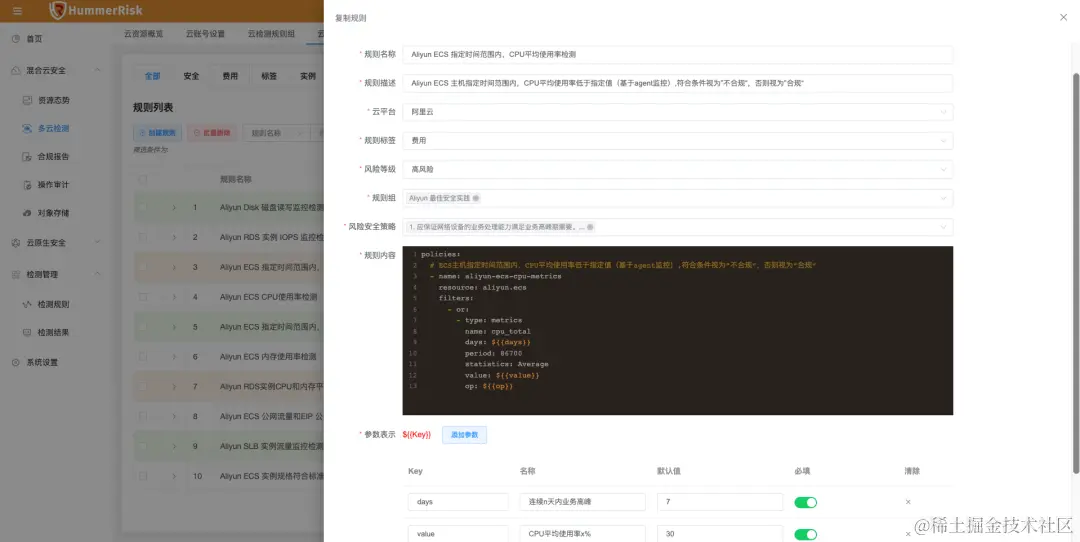Click the 创建规则 button

coord(157,134)
